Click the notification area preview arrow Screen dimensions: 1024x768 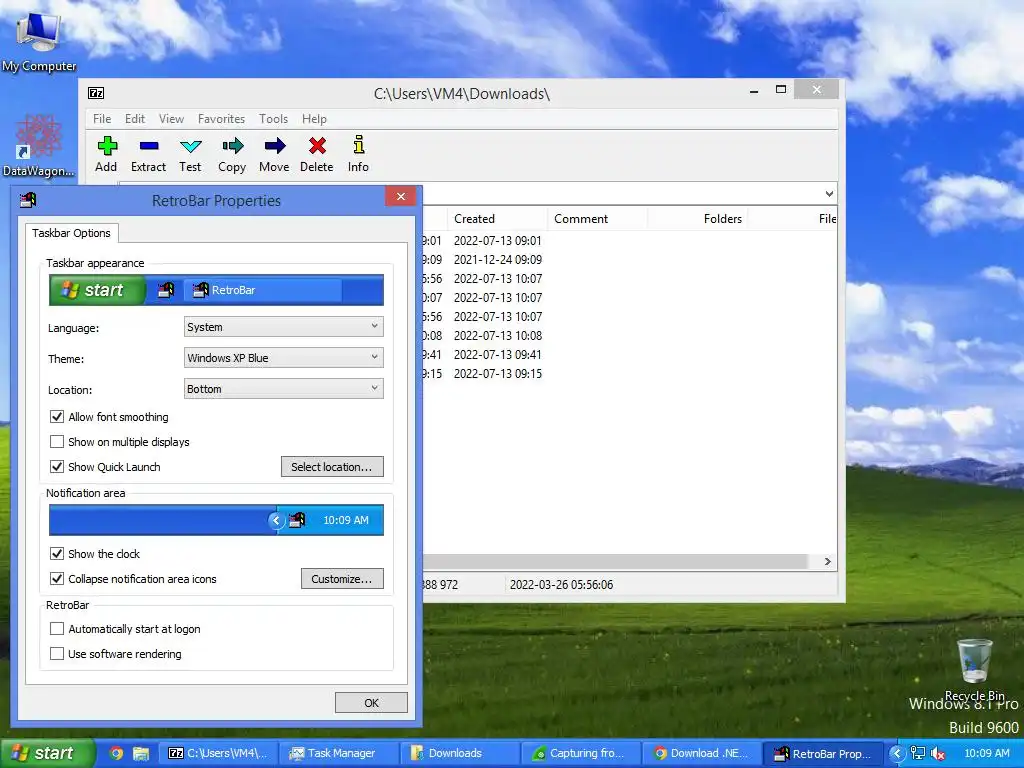pos(276,520)
